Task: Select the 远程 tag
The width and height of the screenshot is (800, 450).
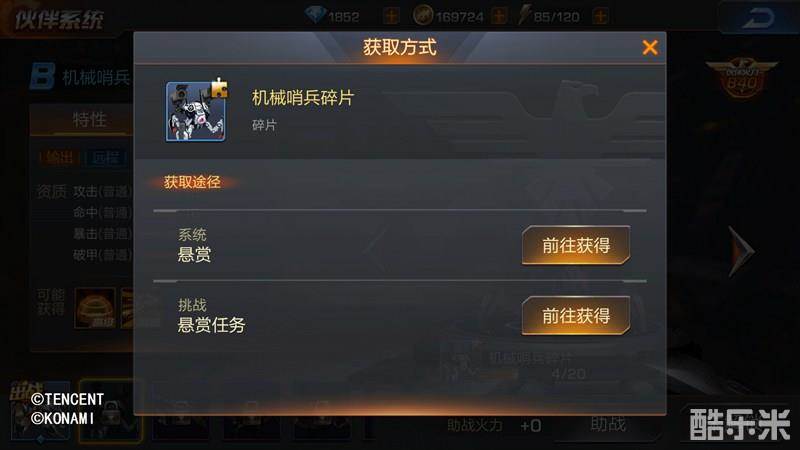Action: [106, 158]
